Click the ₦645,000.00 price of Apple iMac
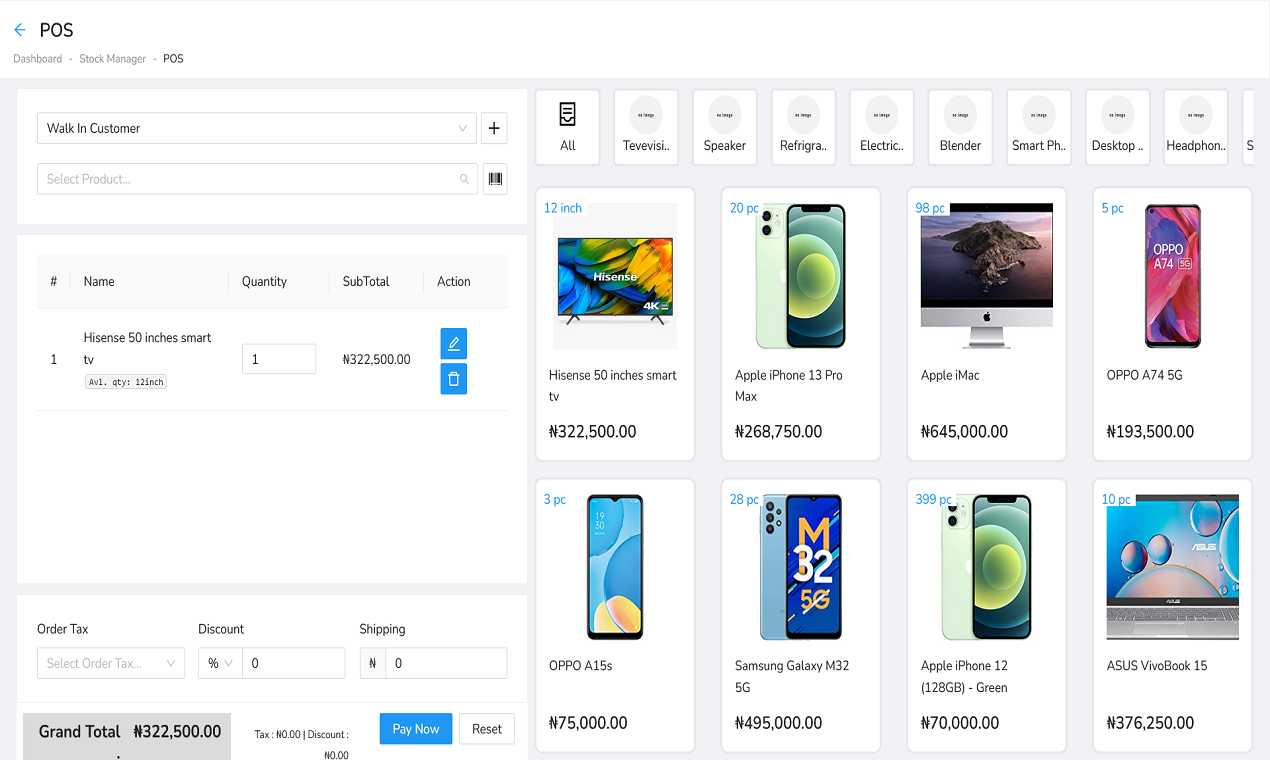Image resolution: width=1270 pixels, height=760 pixels. [x=964, y=432]
